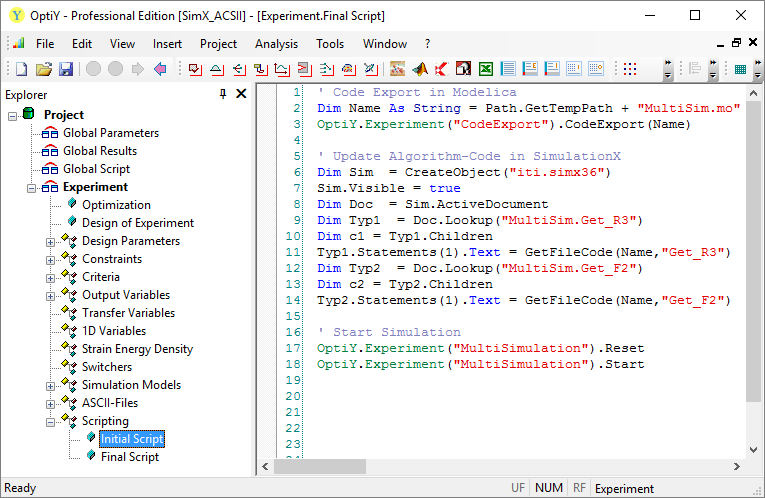Viewport: 765px width, 498px height.
Task: Open the View menu
Action: click(122, 44)
